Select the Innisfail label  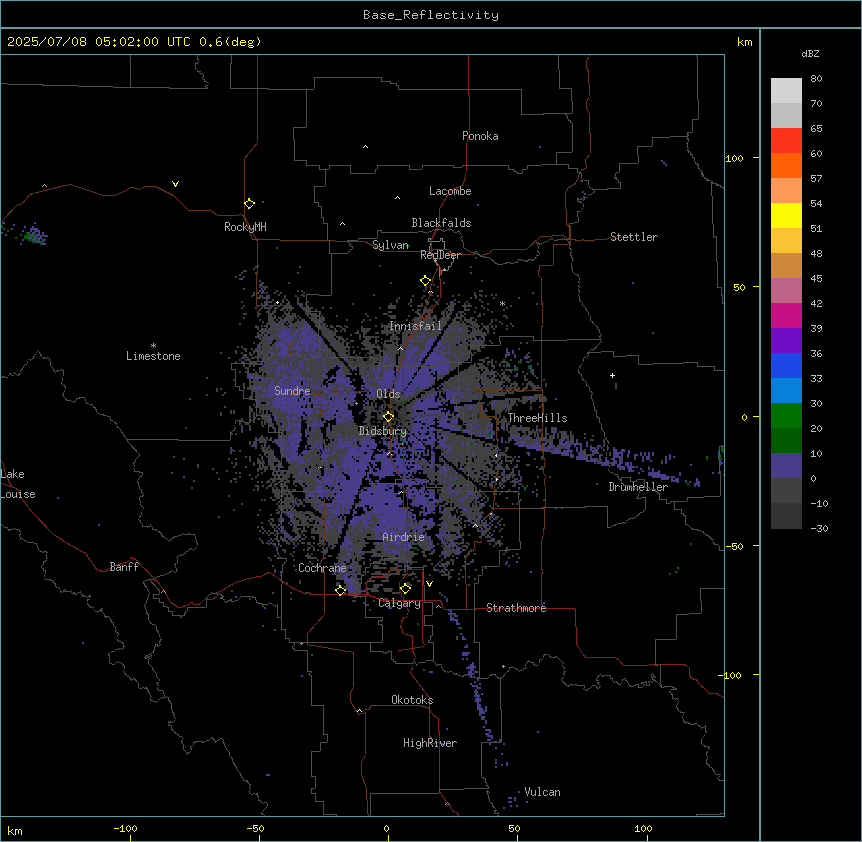[415, 326]
